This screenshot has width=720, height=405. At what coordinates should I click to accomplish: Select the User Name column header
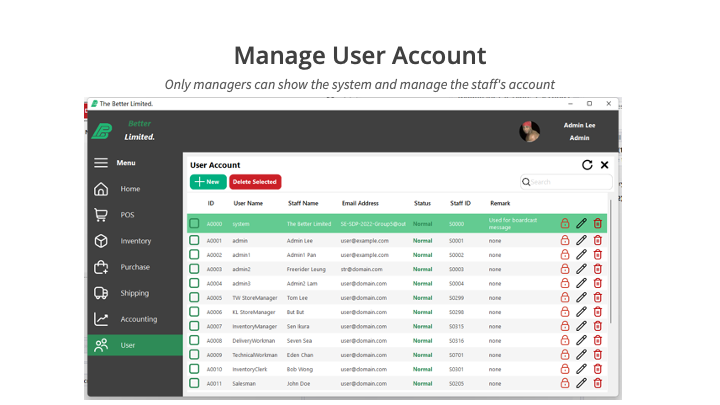coord(248,203)
